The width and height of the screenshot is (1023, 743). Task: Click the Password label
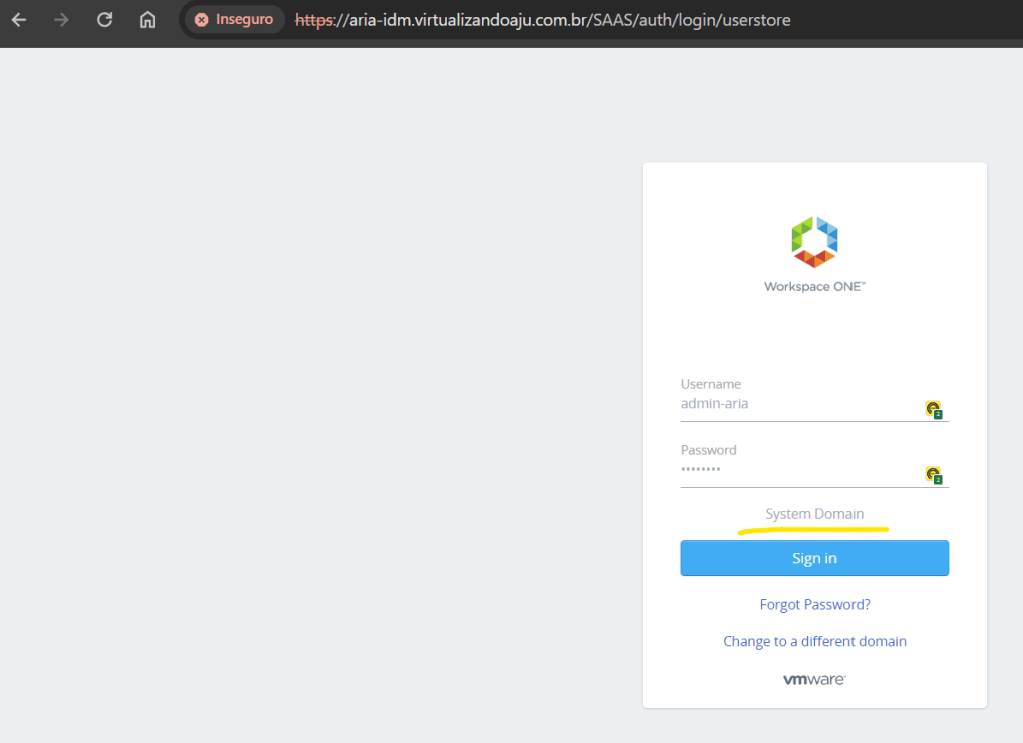click(x=708, y=450)
